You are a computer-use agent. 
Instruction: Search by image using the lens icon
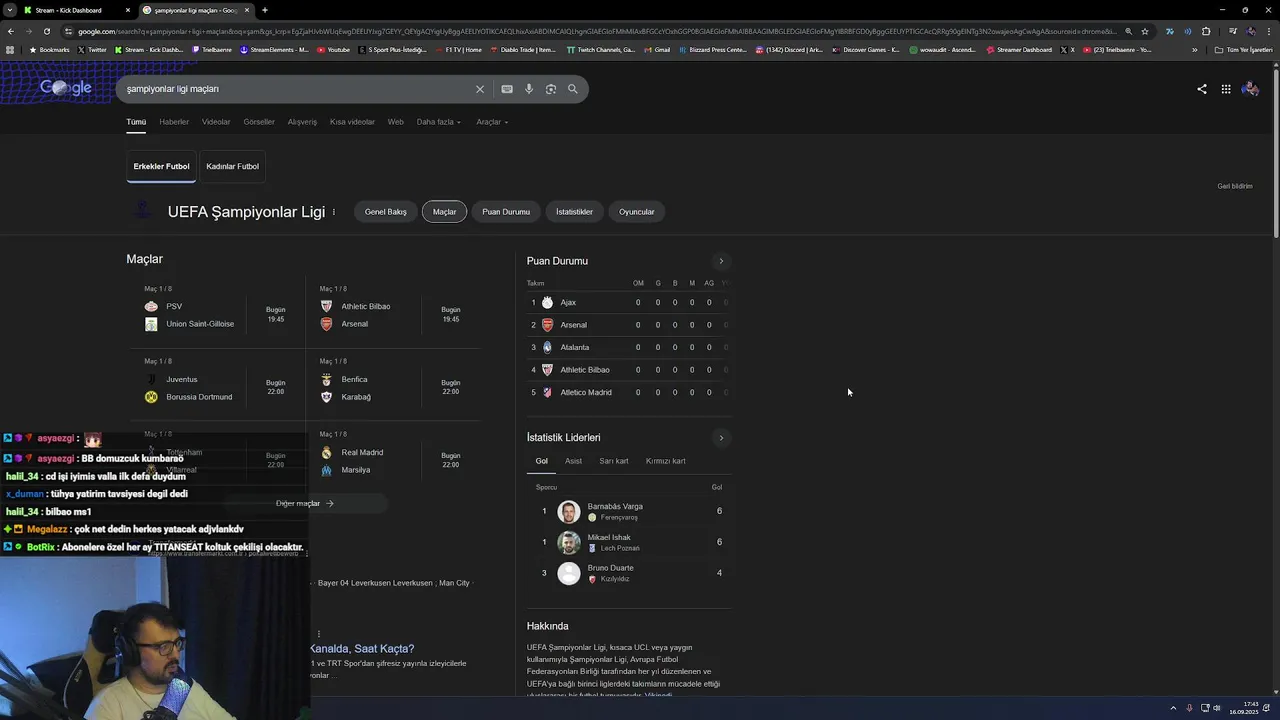[x=551, y=89]
